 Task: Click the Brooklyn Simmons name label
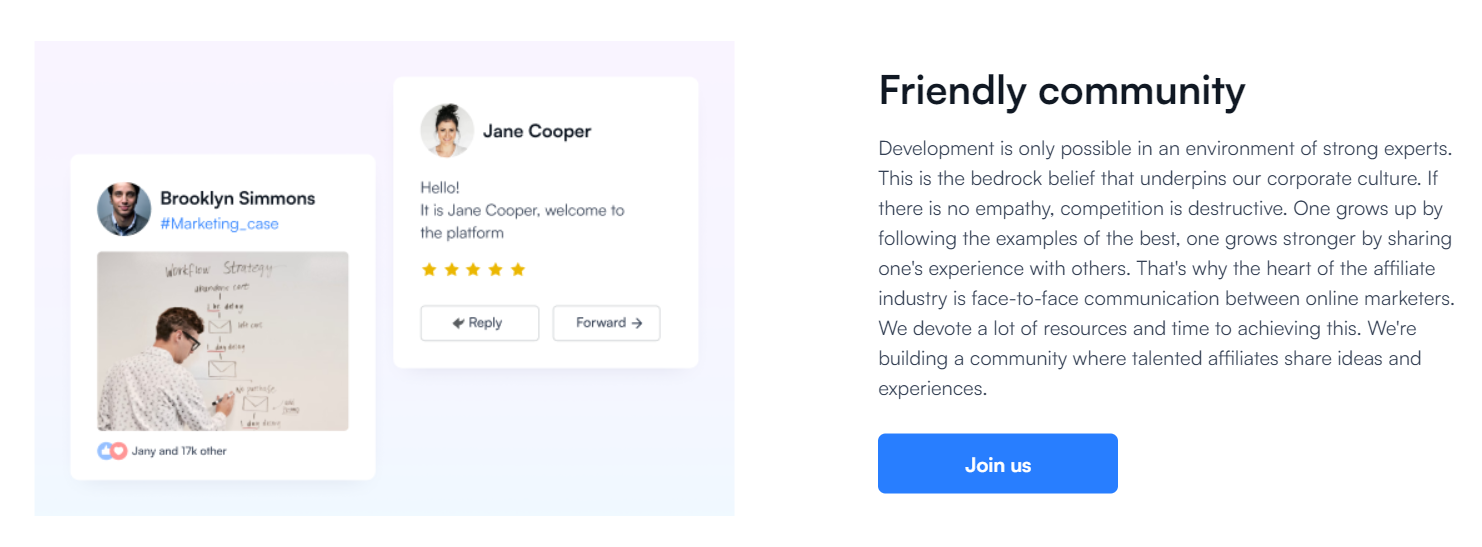238,198
